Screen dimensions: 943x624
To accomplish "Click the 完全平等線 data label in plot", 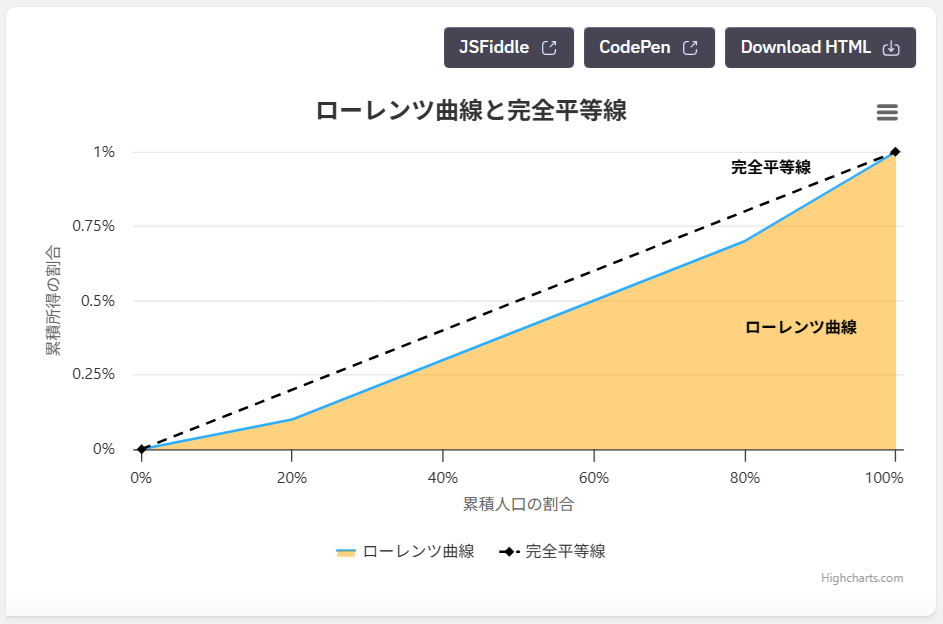I will click(x=770, y=167).
